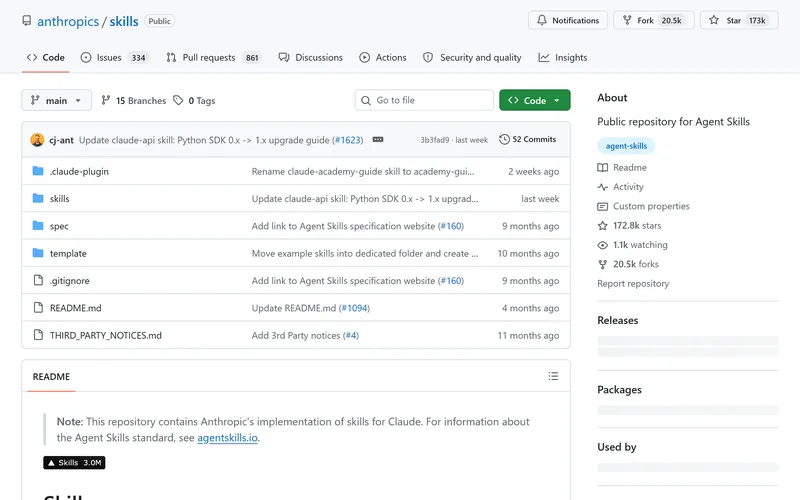Click the cj-ant author name
The height and width of the screenshot is (500, 800).
tap(61, 140)
